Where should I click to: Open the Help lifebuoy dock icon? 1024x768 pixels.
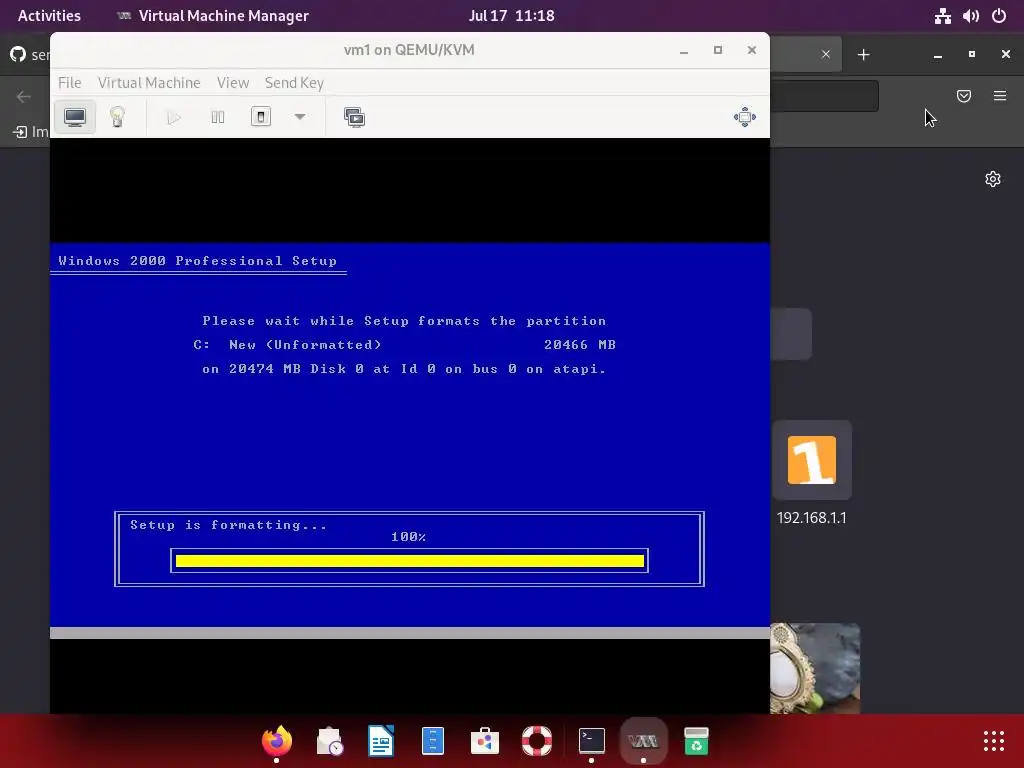(537, 741)
